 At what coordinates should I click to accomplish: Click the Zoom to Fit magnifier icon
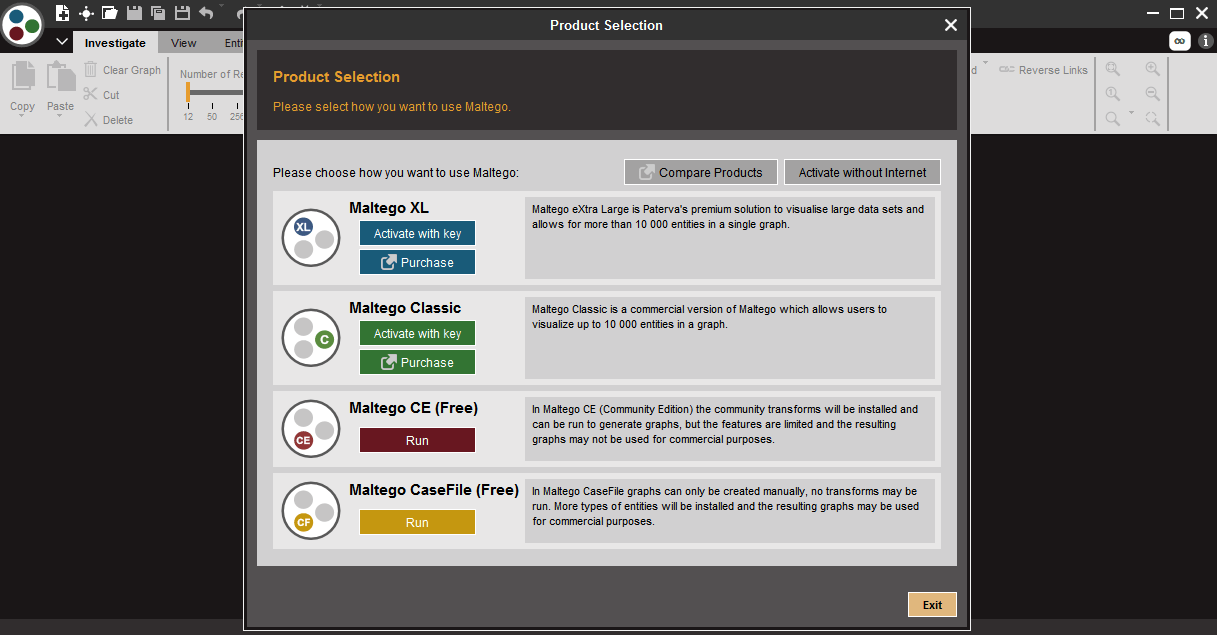click(x=1113, y=69)
